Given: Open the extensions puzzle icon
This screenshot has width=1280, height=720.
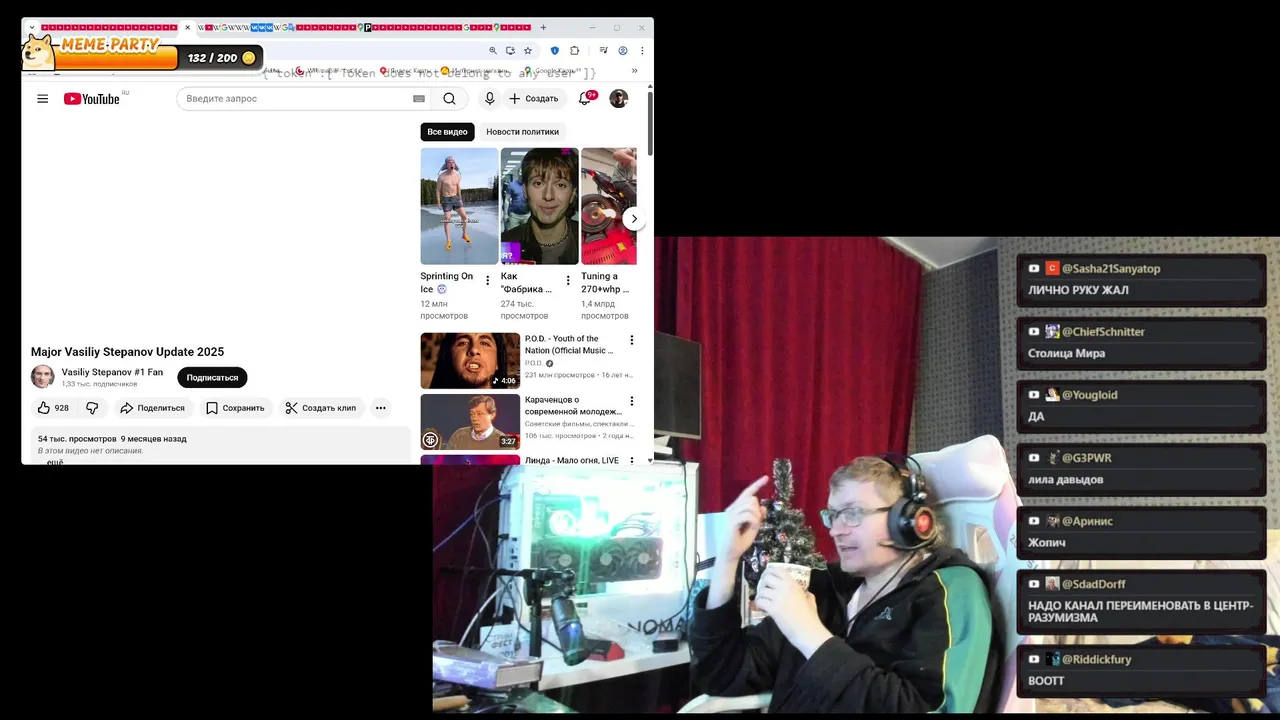Looking at the screenshot, I should 574,50.
